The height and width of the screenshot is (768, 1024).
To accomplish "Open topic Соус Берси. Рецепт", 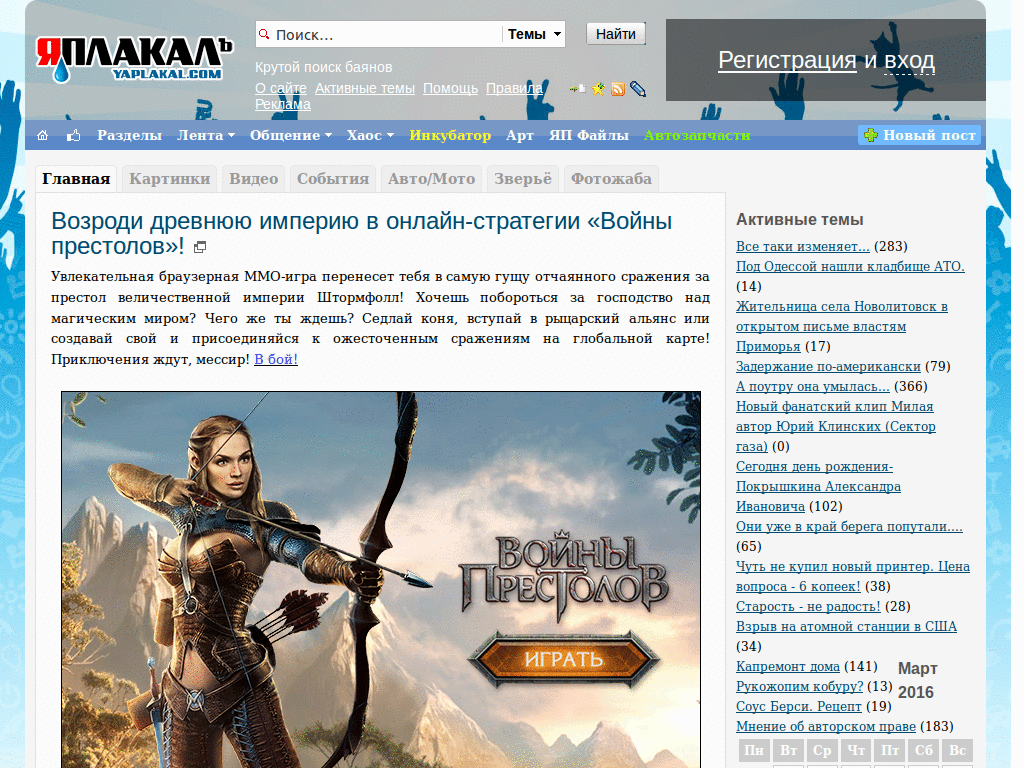I will pos(799,707).
